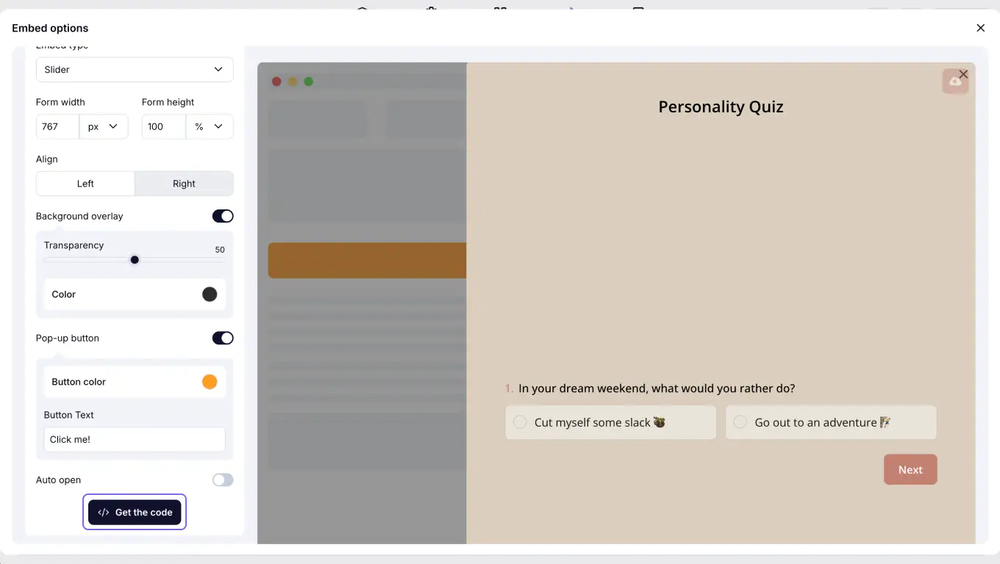Click the yellow window dot in preview
Viewport: 1000px width, 564px height.
point(293,82)
